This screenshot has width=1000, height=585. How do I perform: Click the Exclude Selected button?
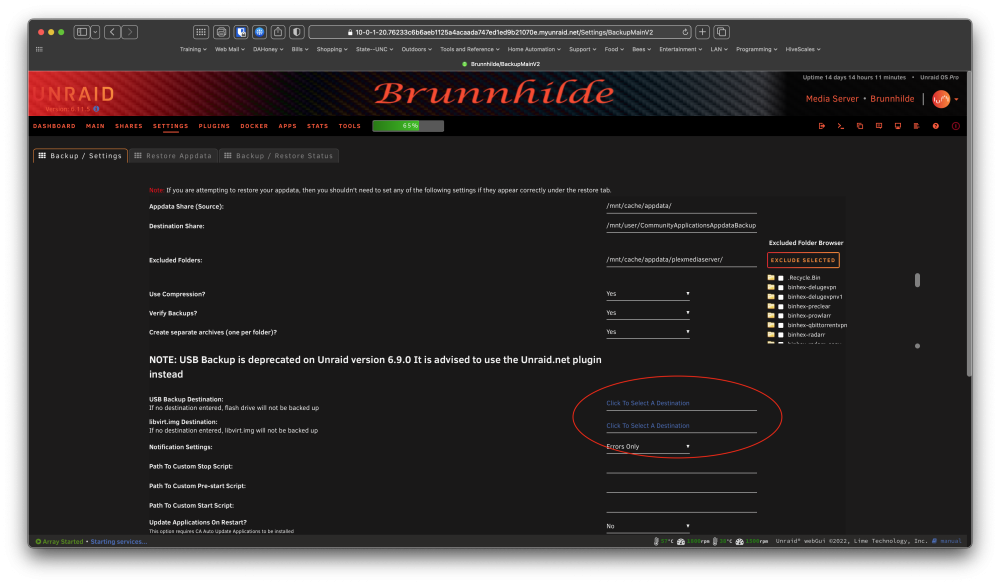click(803, 260)
